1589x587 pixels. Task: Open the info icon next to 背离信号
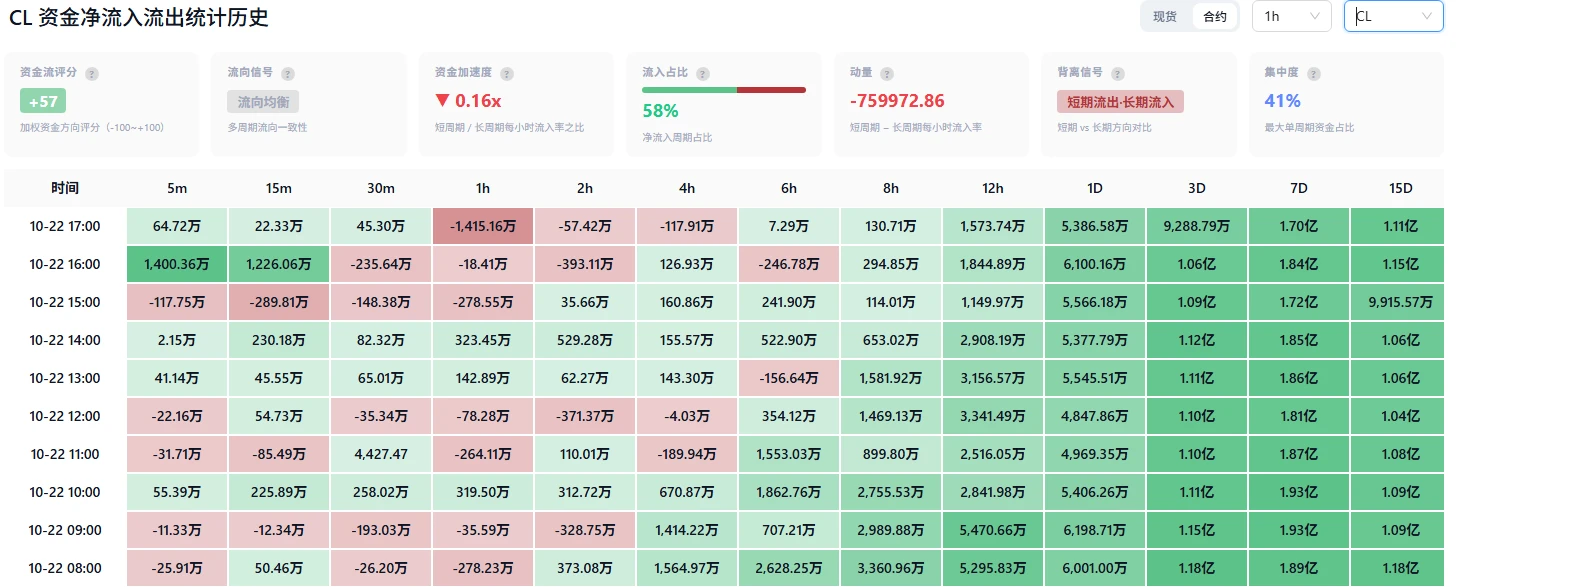pyautogui.click(x=1118, y=74)
